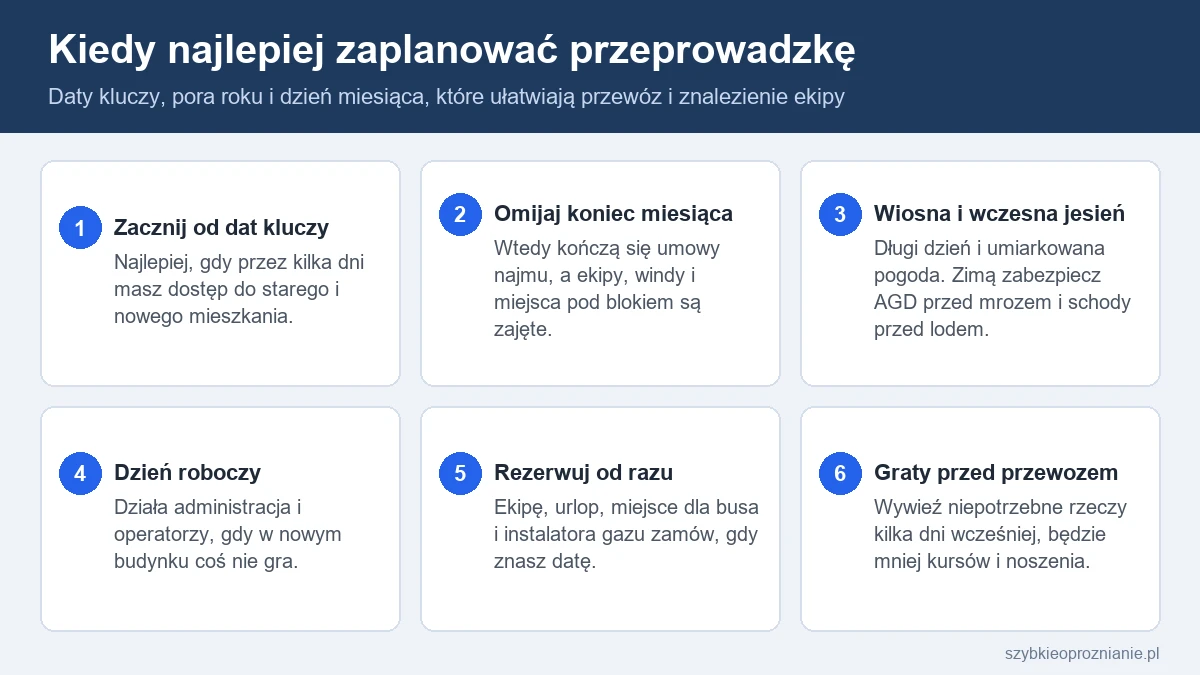This screenshot has width=1200, height=675.
Task: Click the number 3 circle badge
Action: pyautogui.click(x=840, y=214)
